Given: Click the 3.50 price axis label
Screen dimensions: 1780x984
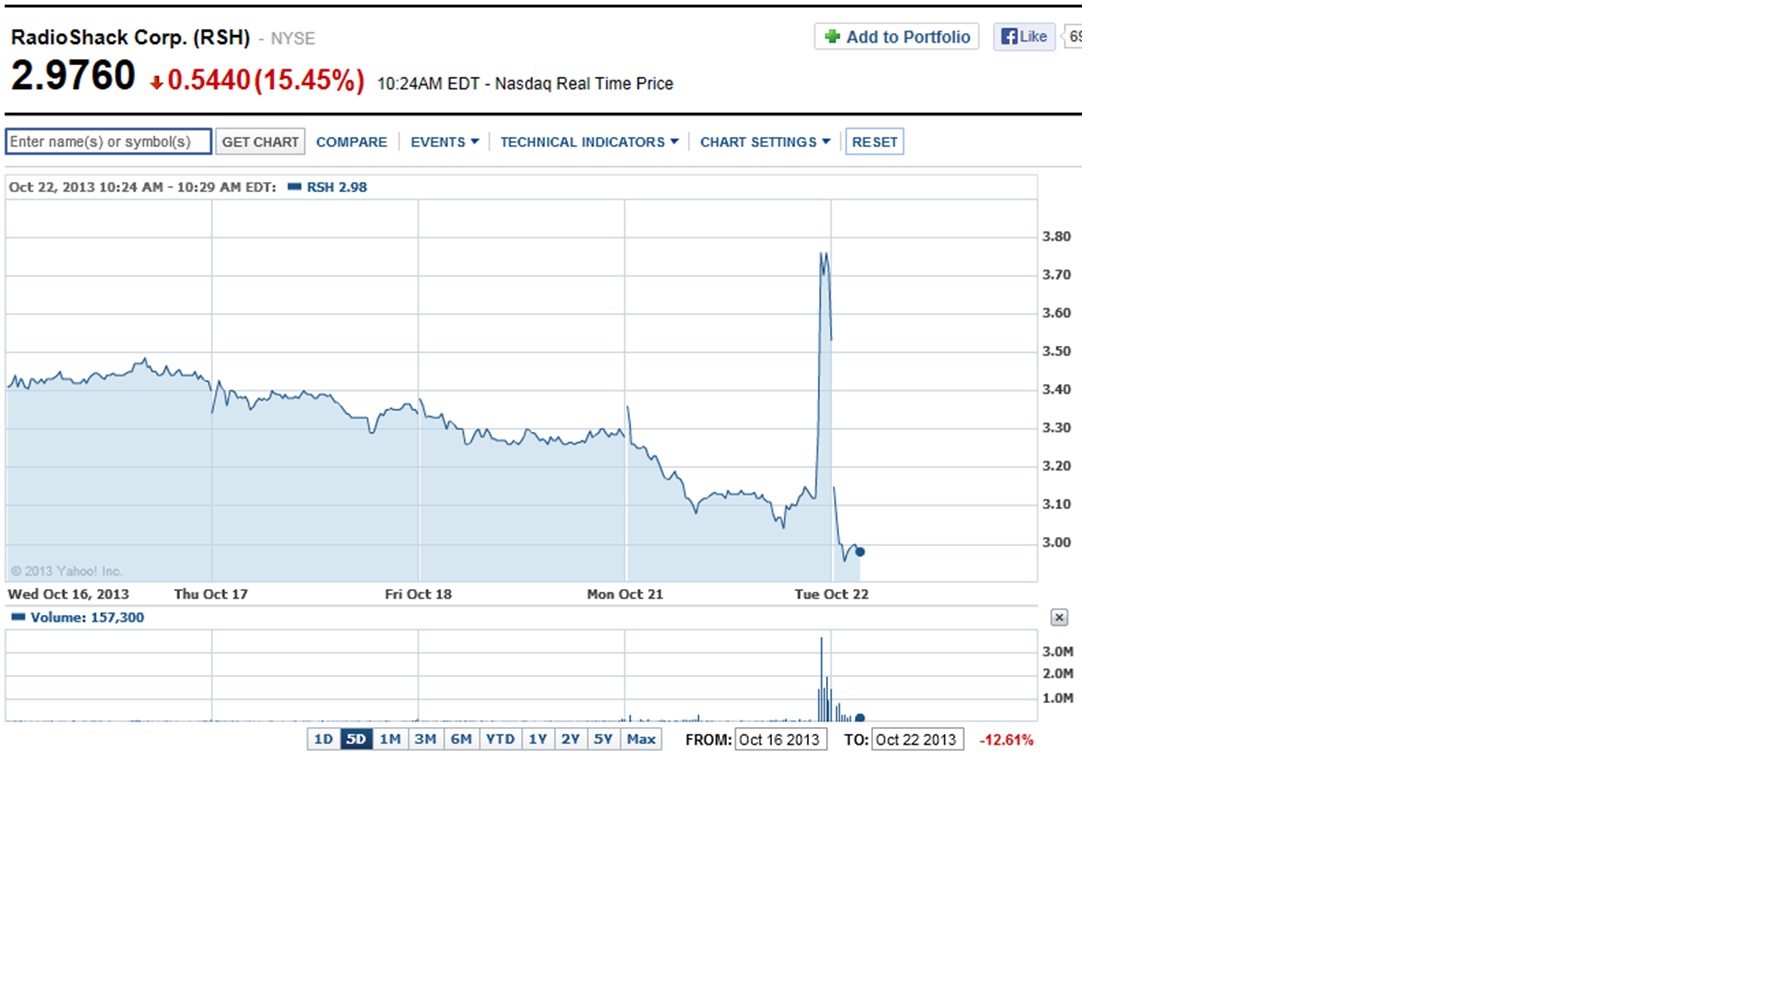Looking at the screenshot, I should coord(1056,352).
